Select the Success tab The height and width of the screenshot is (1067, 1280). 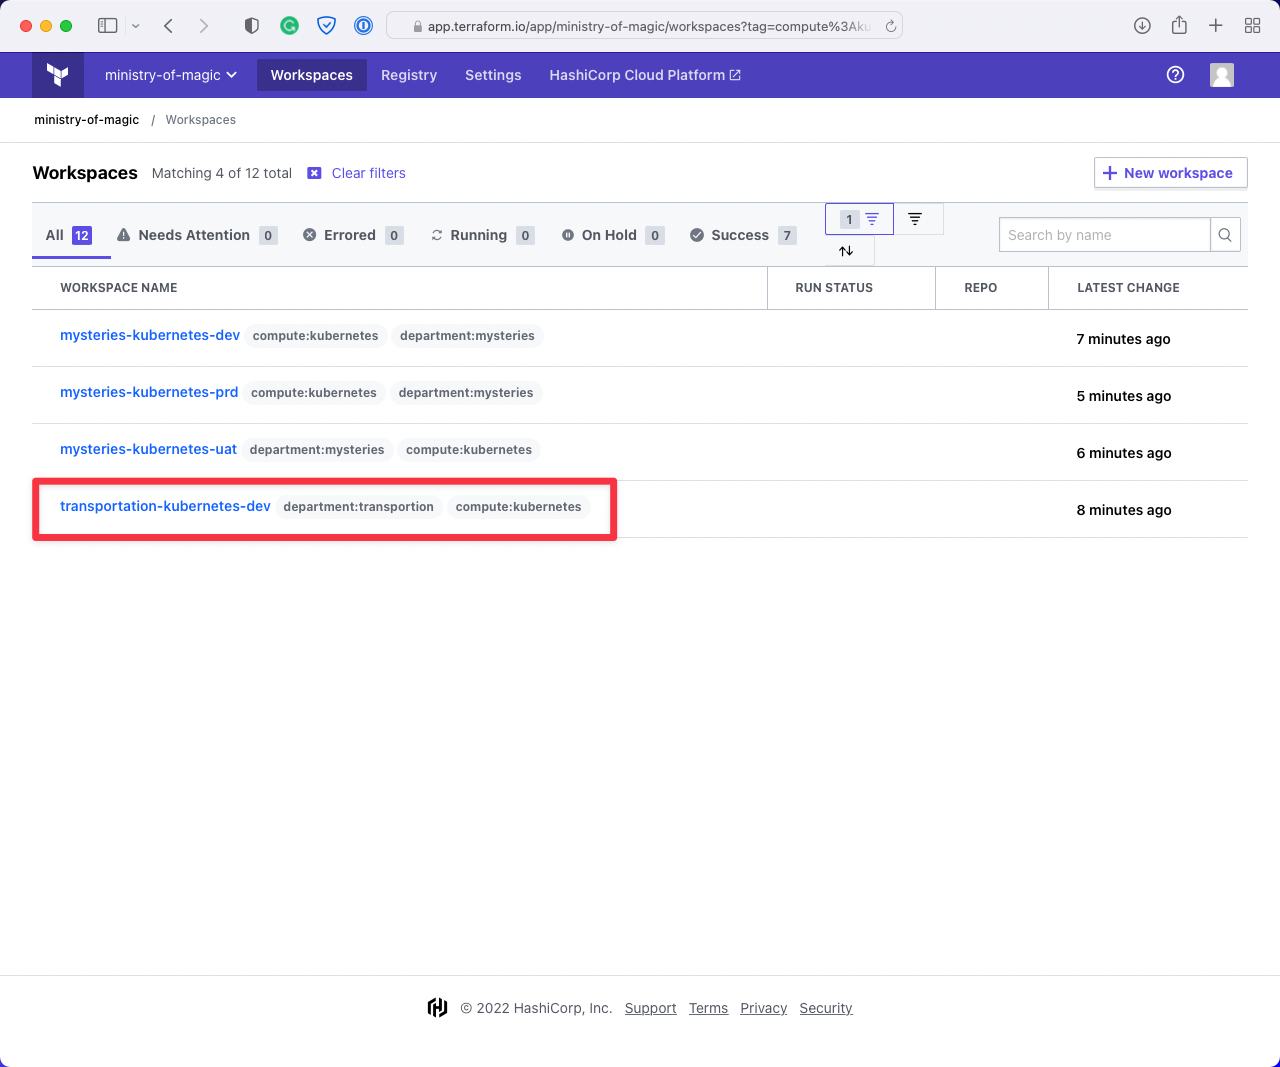tap(743, 235)
